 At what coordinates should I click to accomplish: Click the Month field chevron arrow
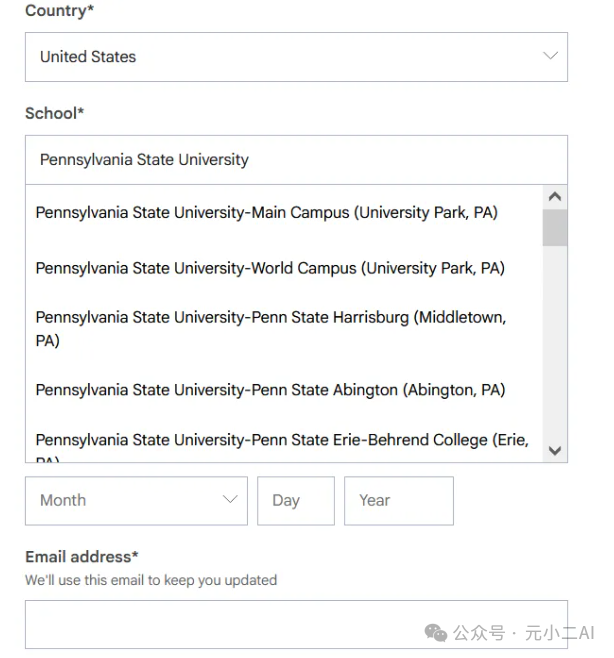[x=229, y=500]
